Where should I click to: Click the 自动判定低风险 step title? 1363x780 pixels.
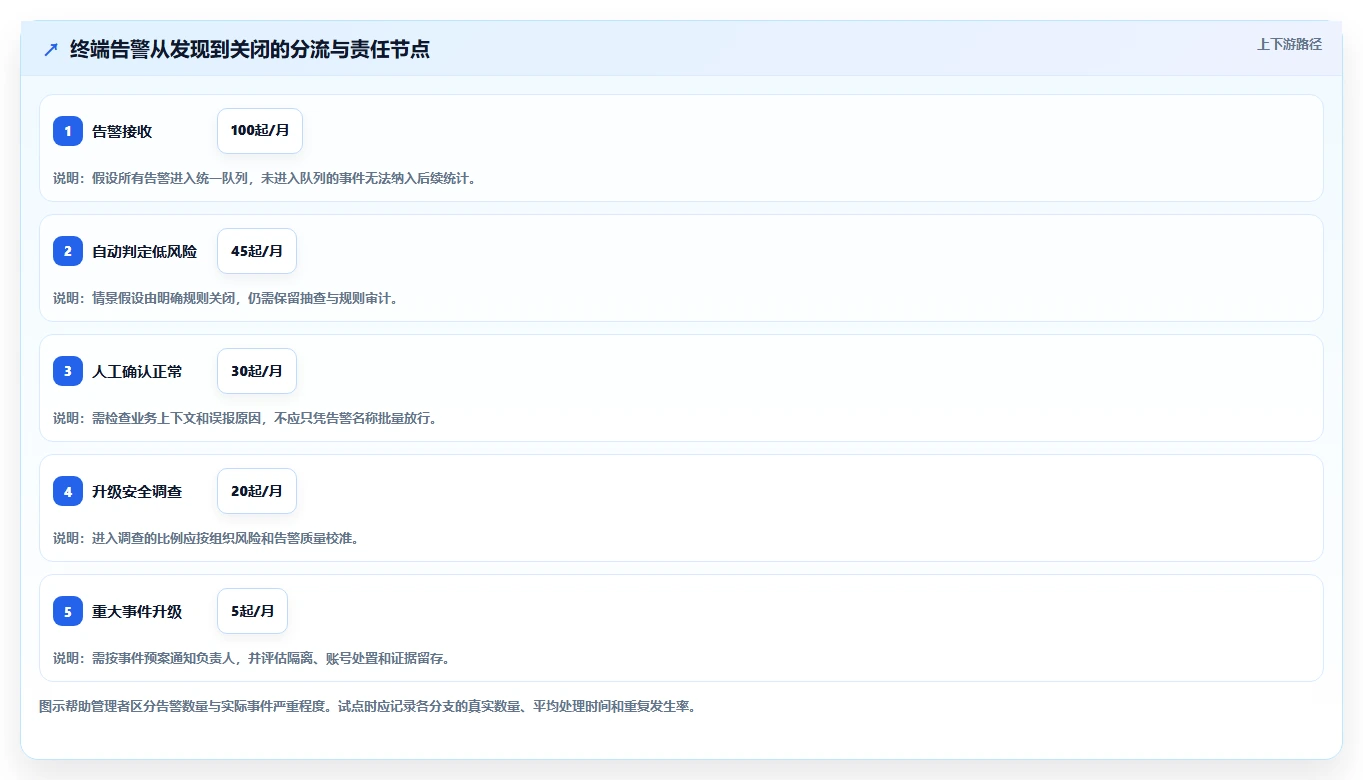144,251
